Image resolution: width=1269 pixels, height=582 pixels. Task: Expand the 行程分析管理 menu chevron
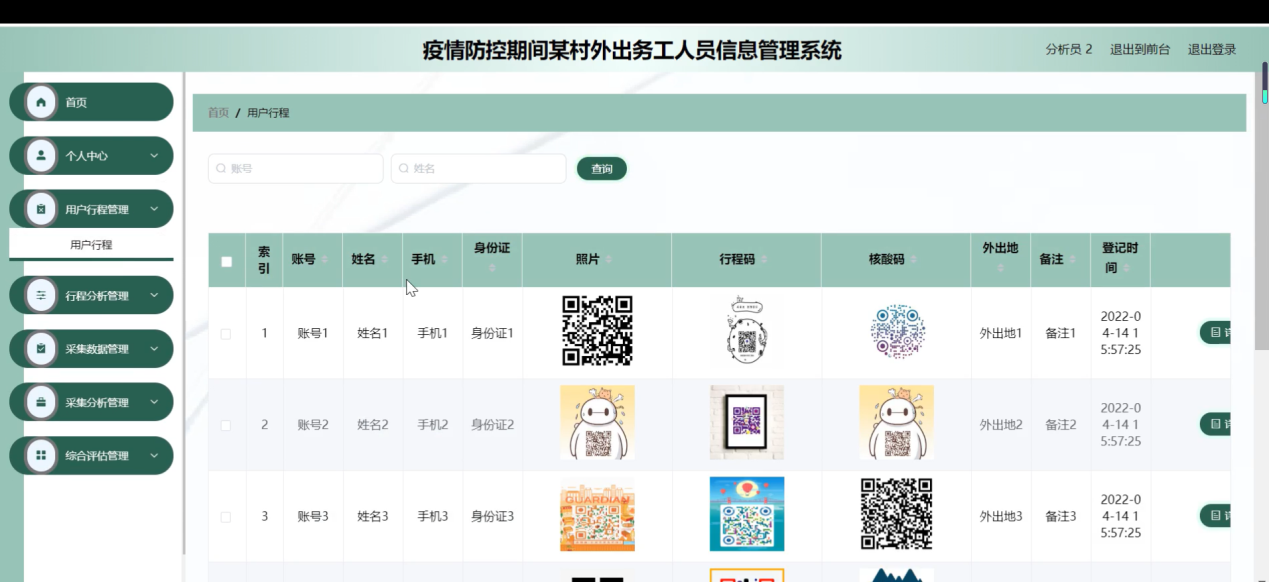[x=154, y=295]
